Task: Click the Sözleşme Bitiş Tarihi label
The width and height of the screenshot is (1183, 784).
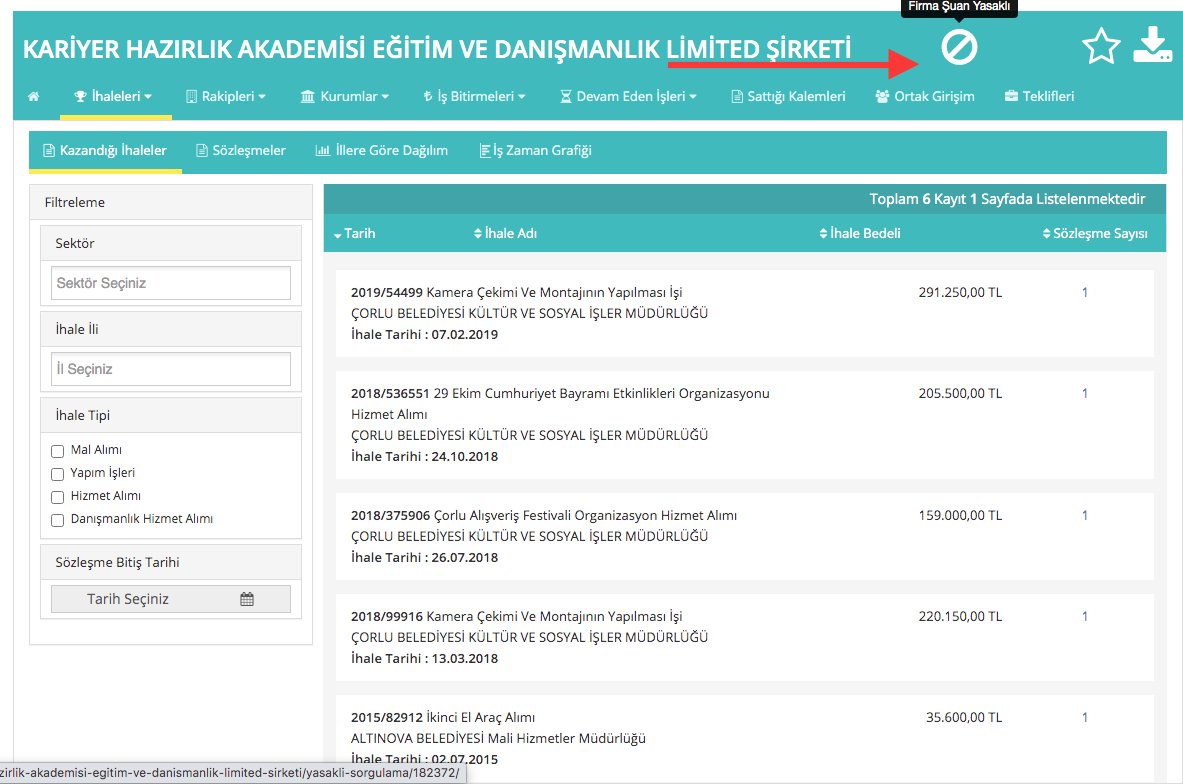Action: pos(117,563)
